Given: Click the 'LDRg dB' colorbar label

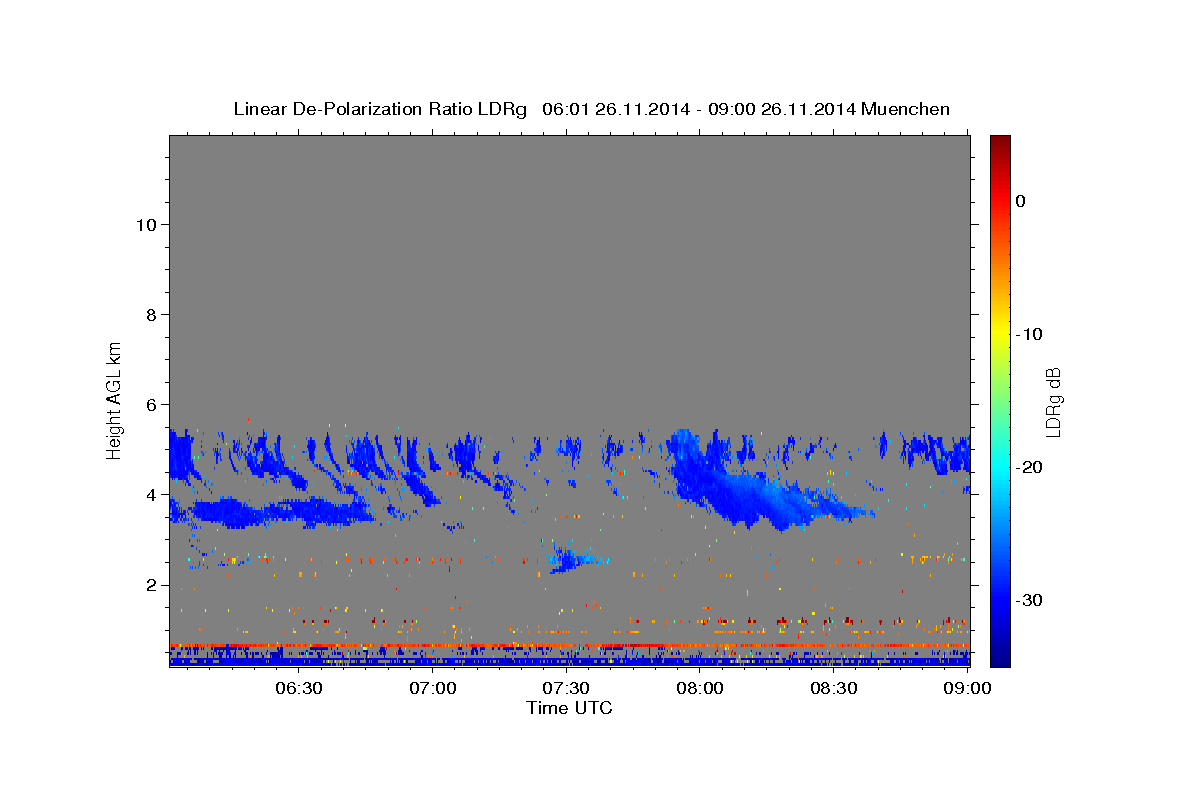Looking at the screenshot, I should (x=1053, y=402).
